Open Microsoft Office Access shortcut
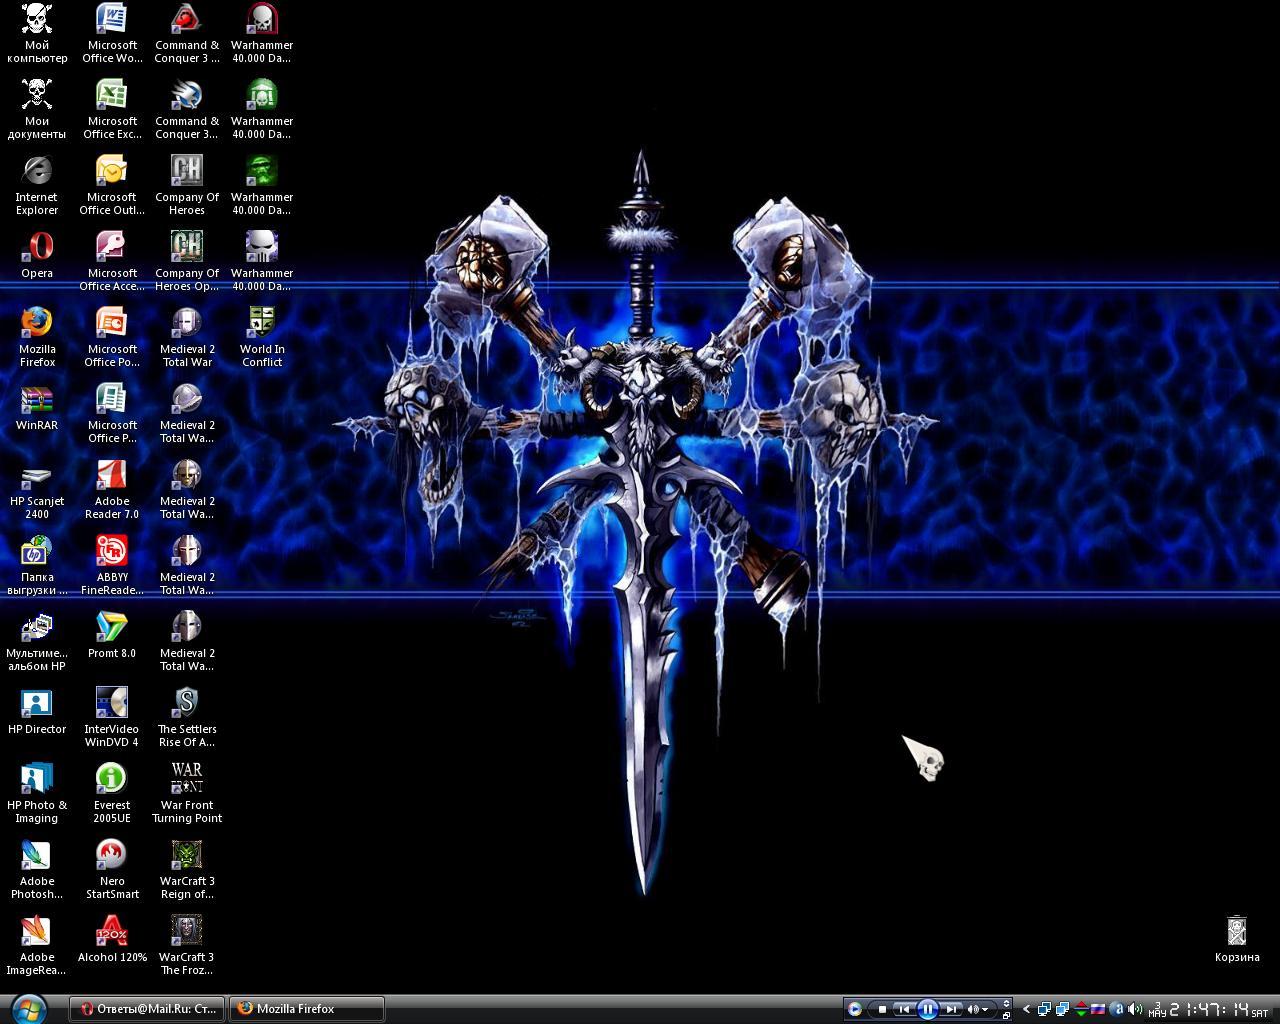 pos(112,261)
